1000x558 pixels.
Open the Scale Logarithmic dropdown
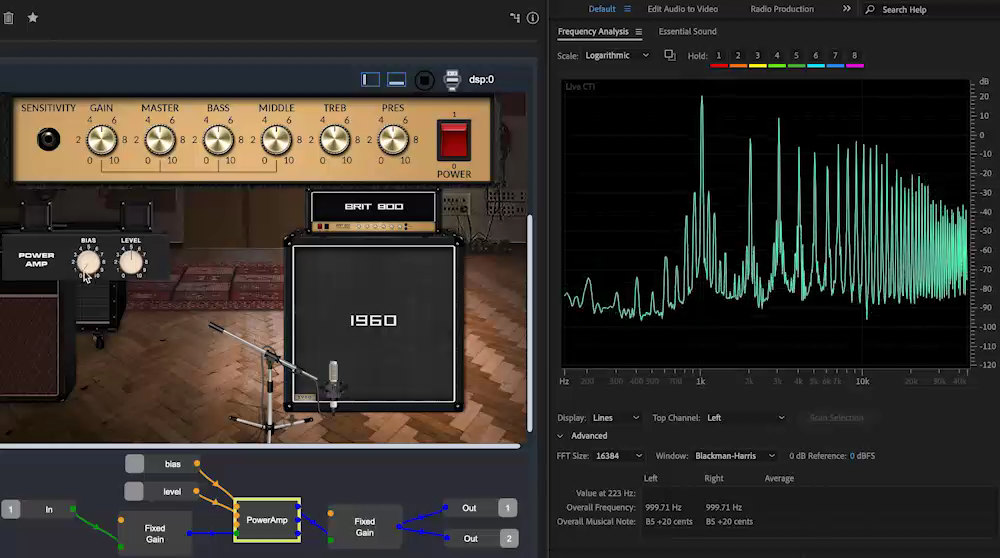click(617, 55)
